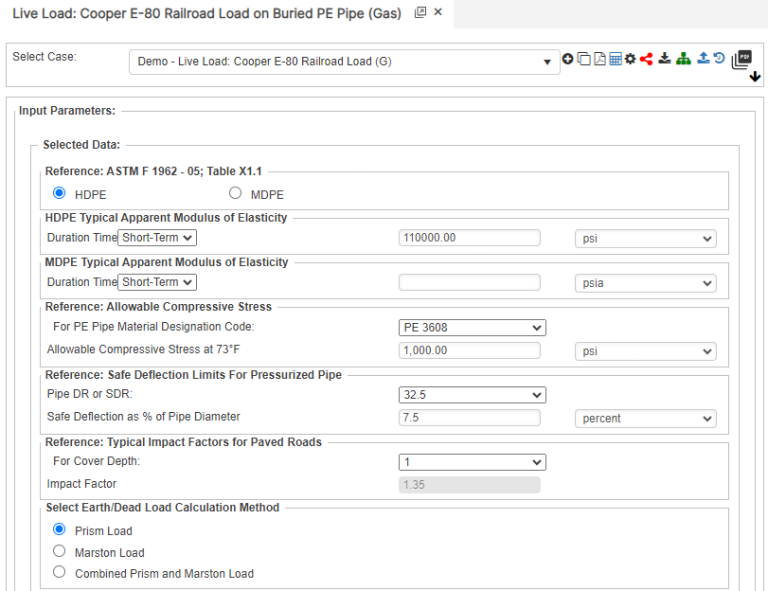The image size is (768, 591).
Task: Choose Combined Prism and Marston Load
Action: coord(59,573)
